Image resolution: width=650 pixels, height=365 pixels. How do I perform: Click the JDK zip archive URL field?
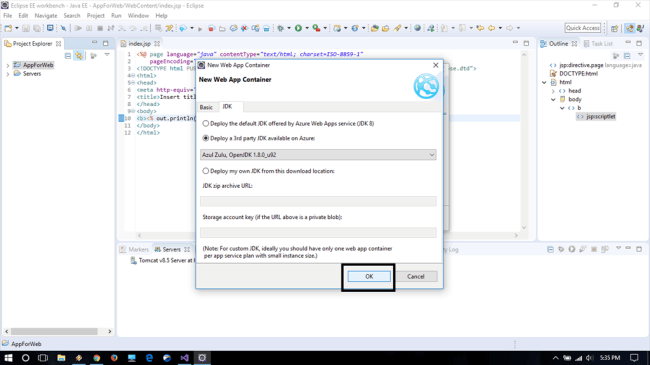[x=318, y=201]
